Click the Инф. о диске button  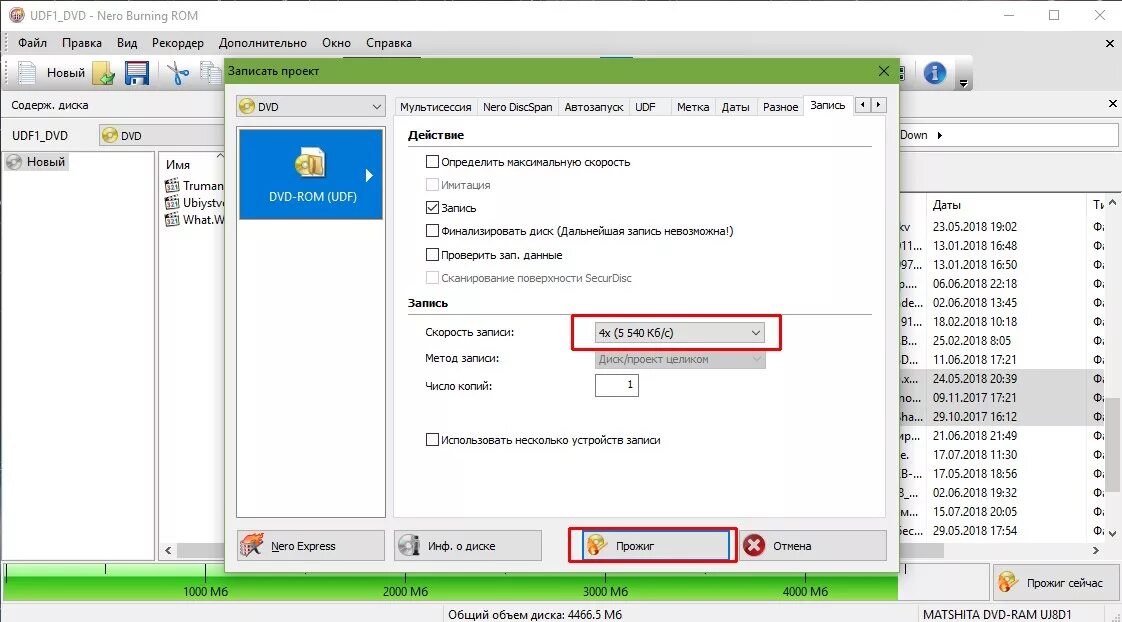[x=467, y=545]
